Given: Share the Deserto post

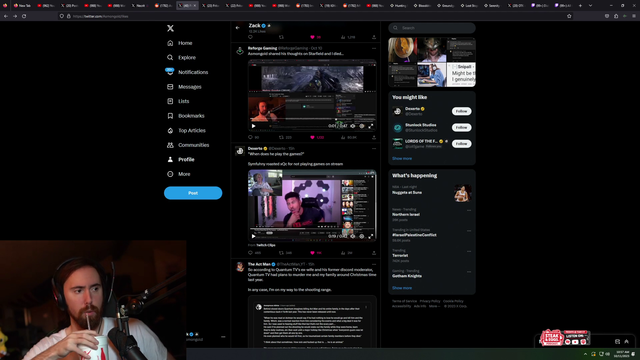Looking at the screenshot, I should click(x=373, y=253).
